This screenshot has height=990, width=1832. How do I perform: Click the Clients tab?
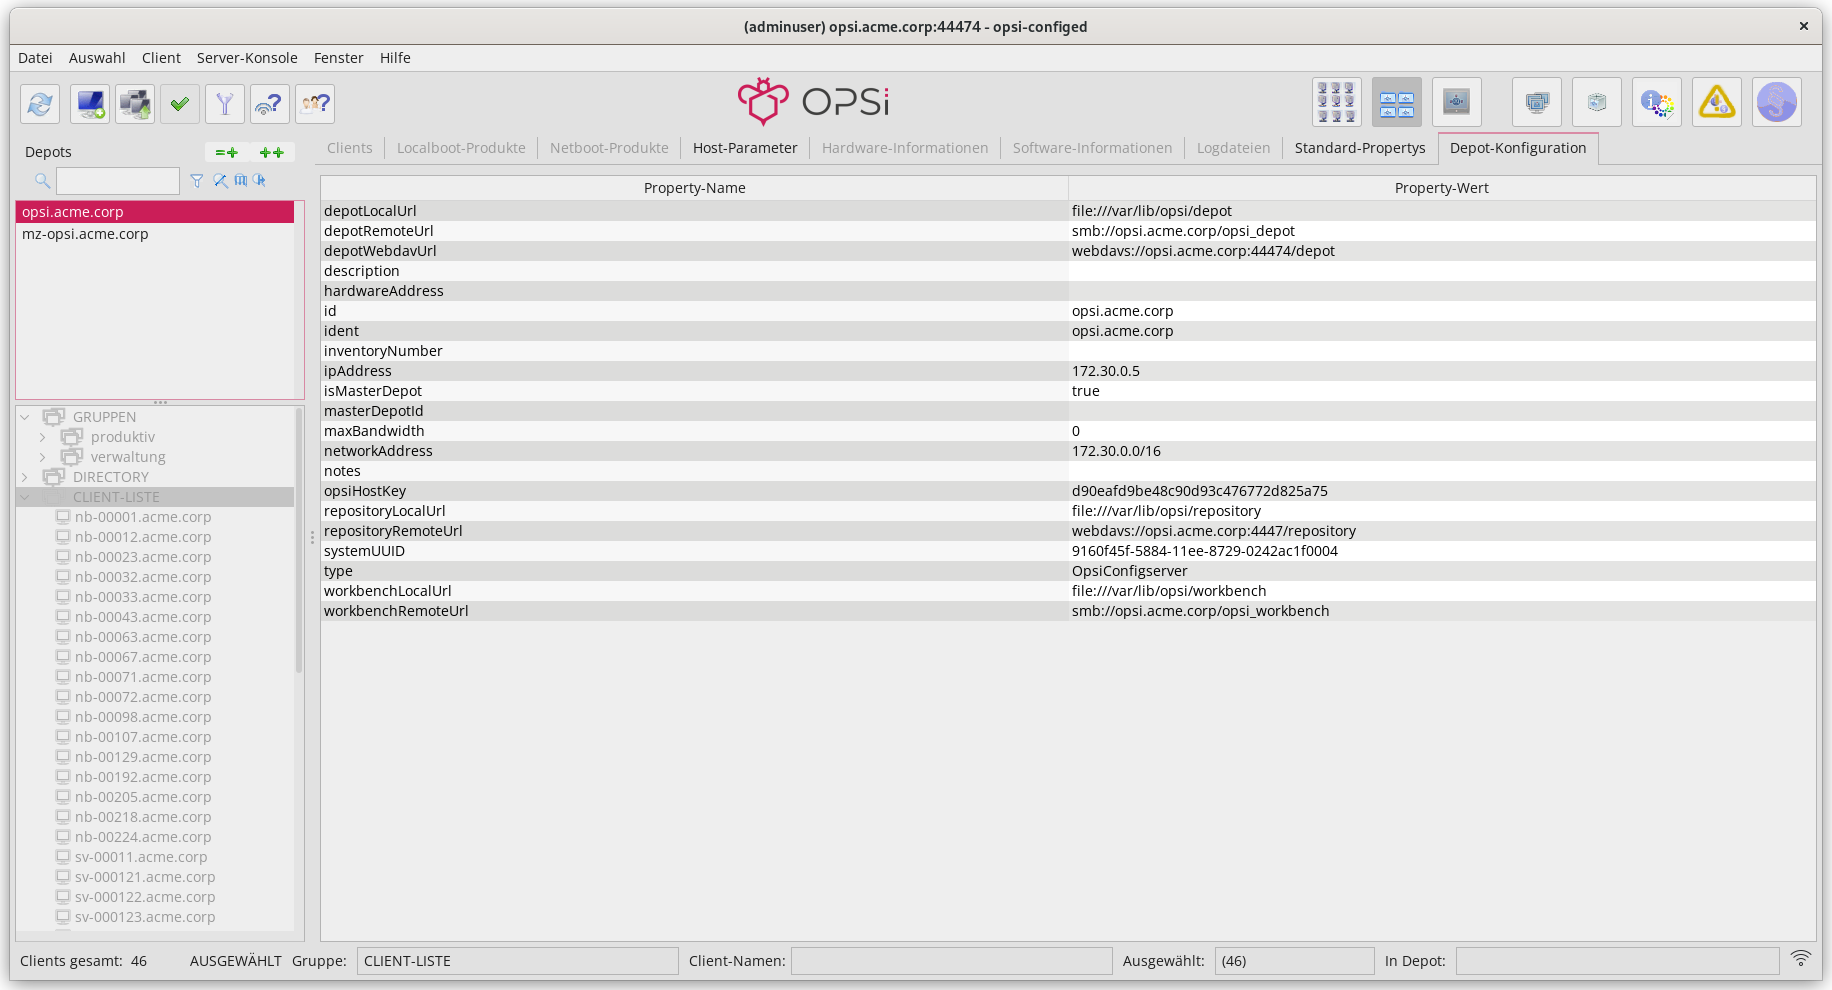350,148
